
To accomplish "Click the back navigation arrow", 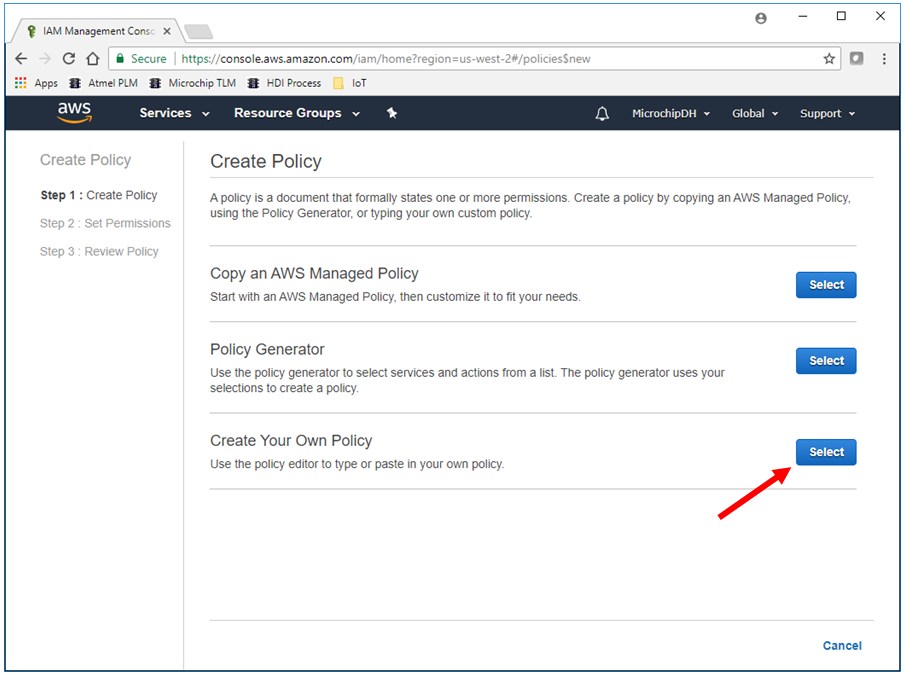I will pos(20,59).
